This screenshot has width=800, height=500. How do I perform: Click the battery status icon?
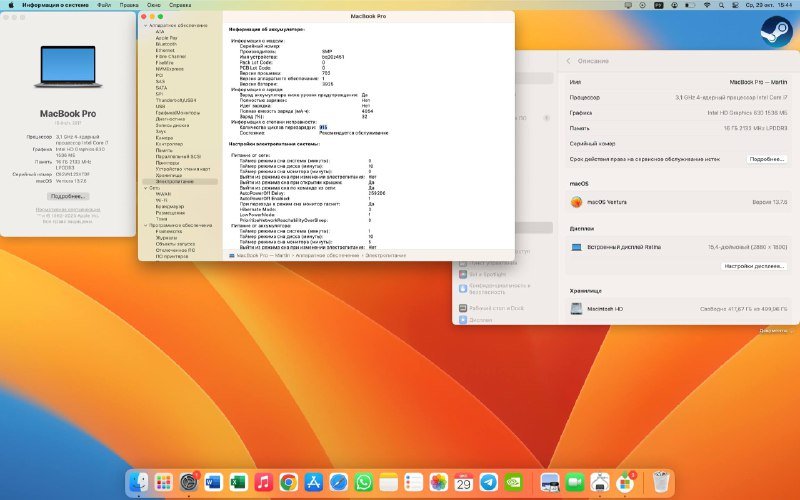[690, 5]
